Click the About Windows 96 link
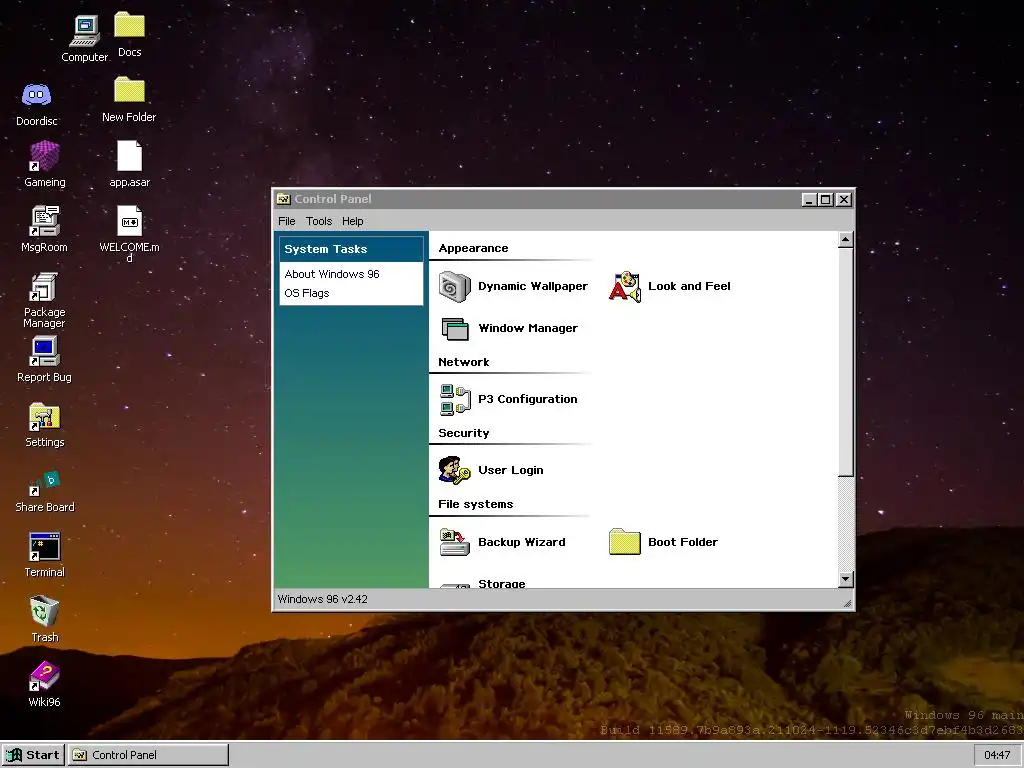The image size is (1024, 768). point(332,274)
